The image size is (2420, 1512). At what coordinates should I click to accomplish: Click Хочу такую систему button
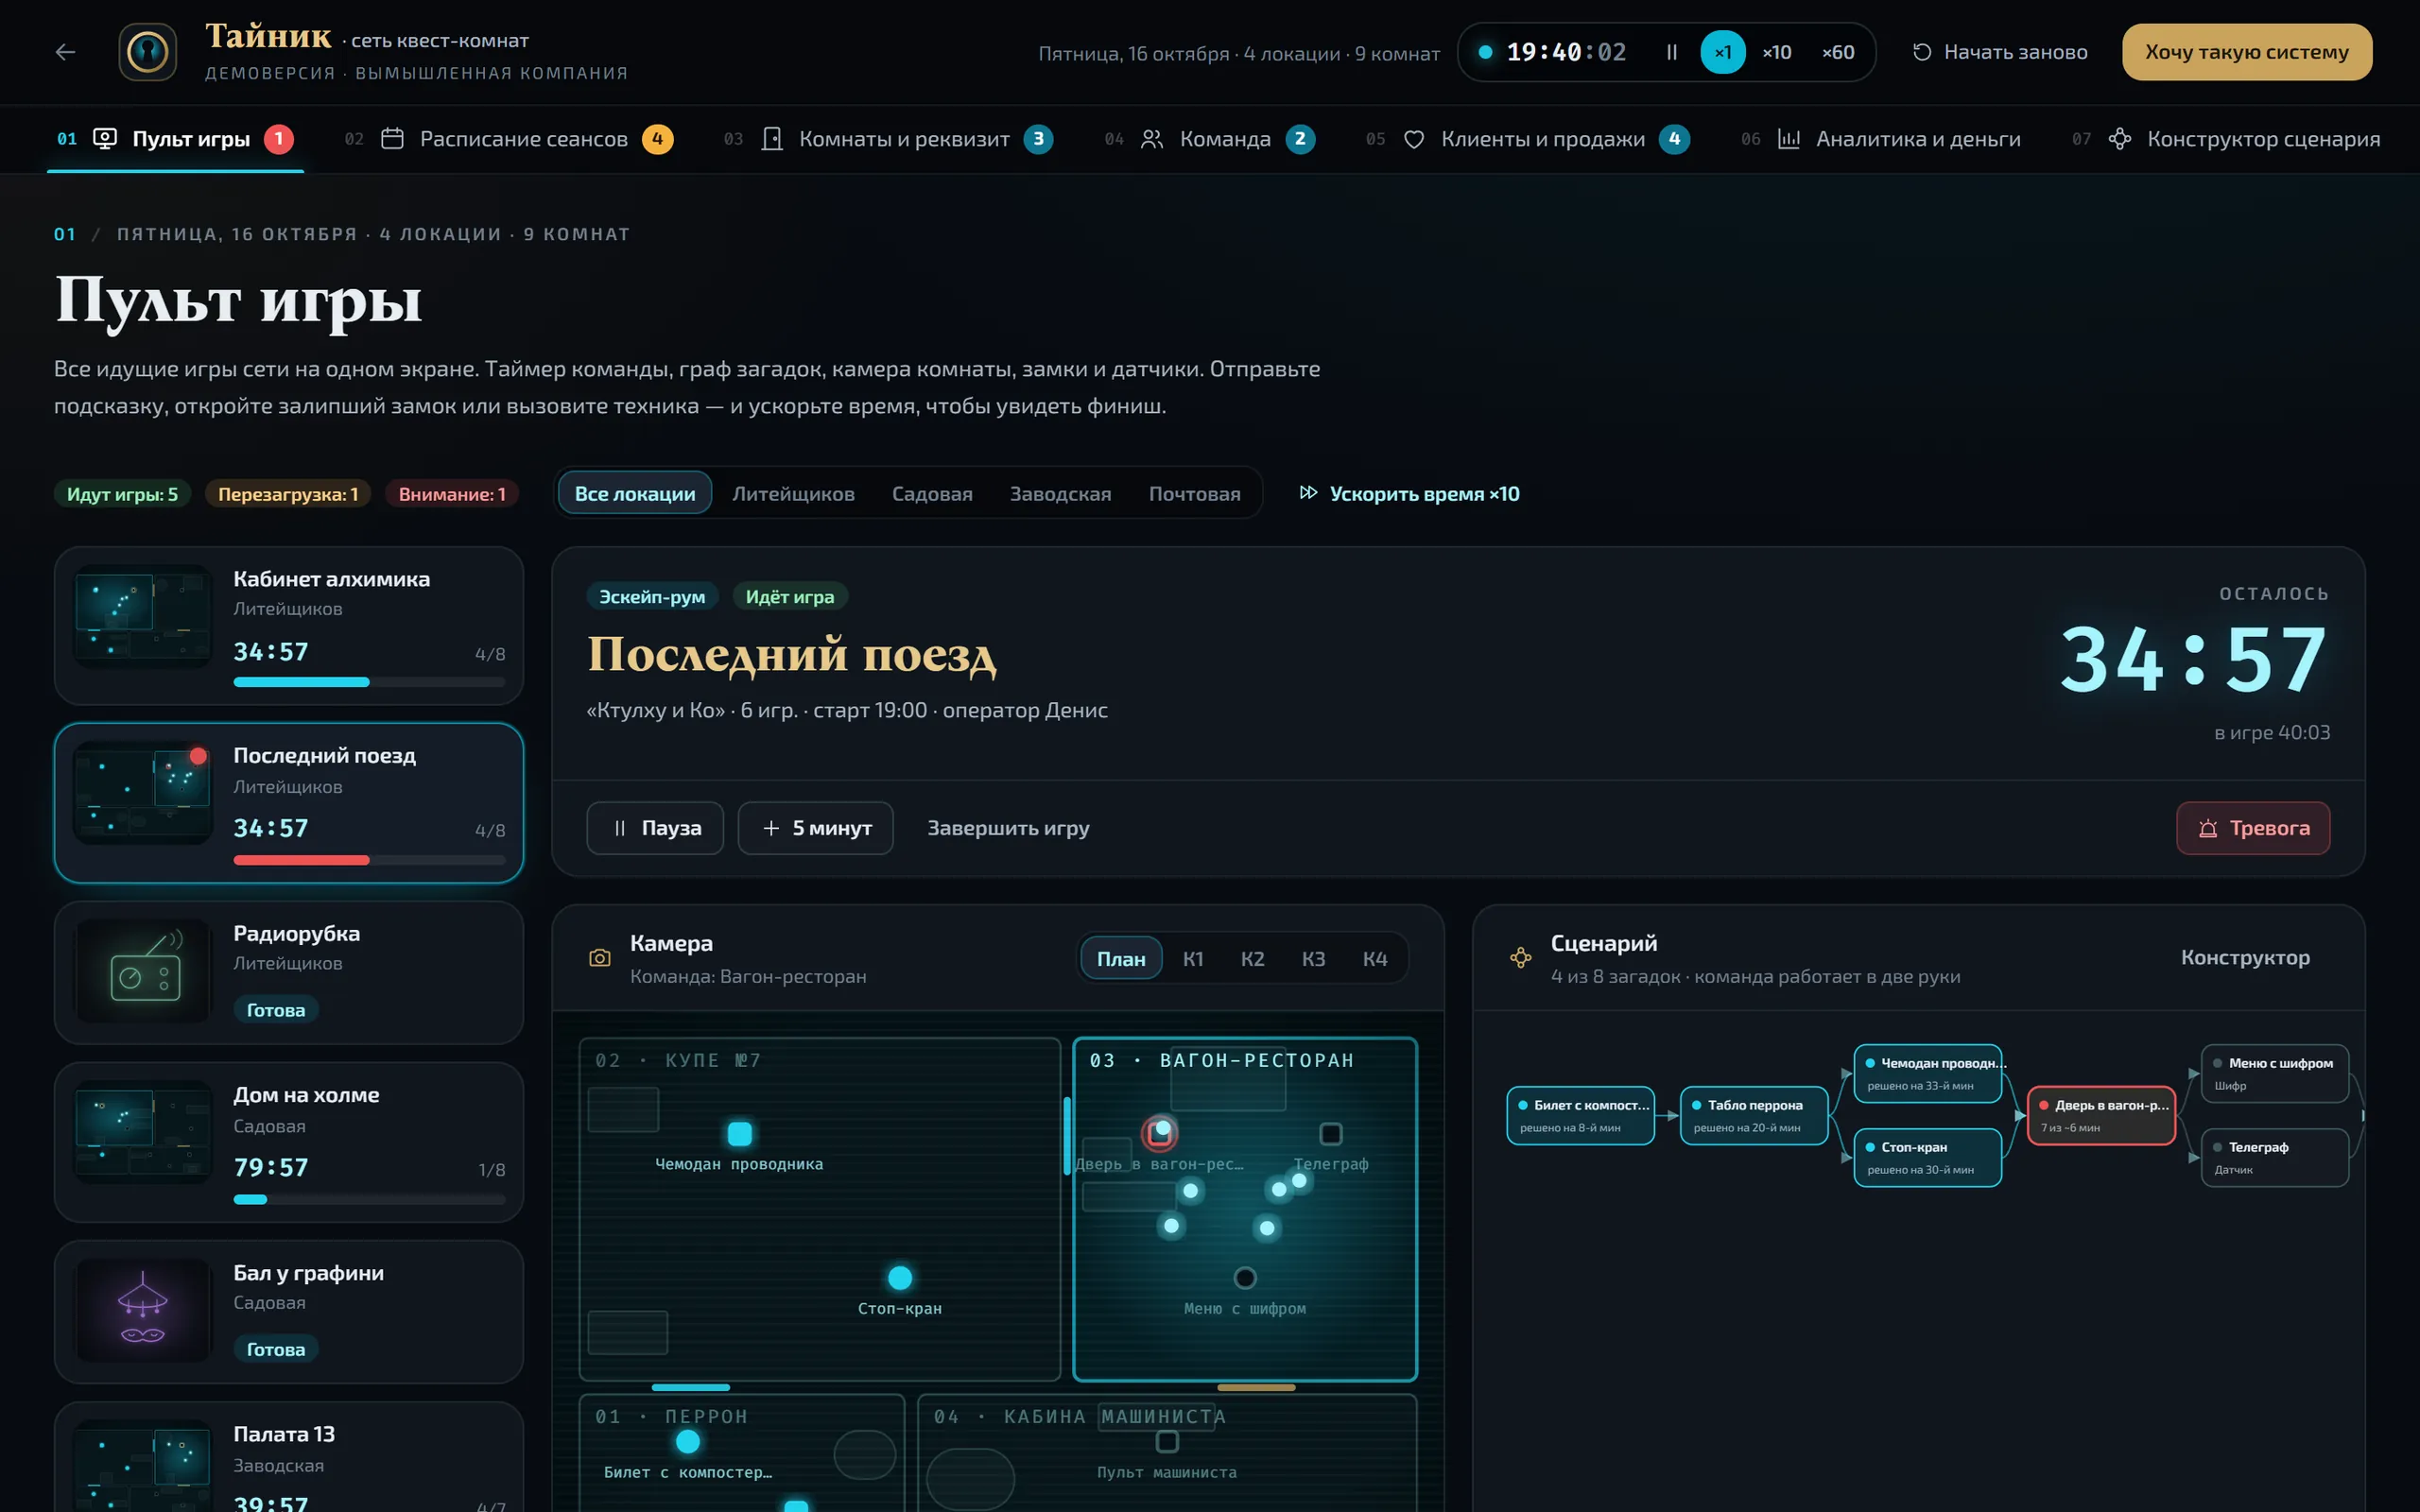[2247, 52]
